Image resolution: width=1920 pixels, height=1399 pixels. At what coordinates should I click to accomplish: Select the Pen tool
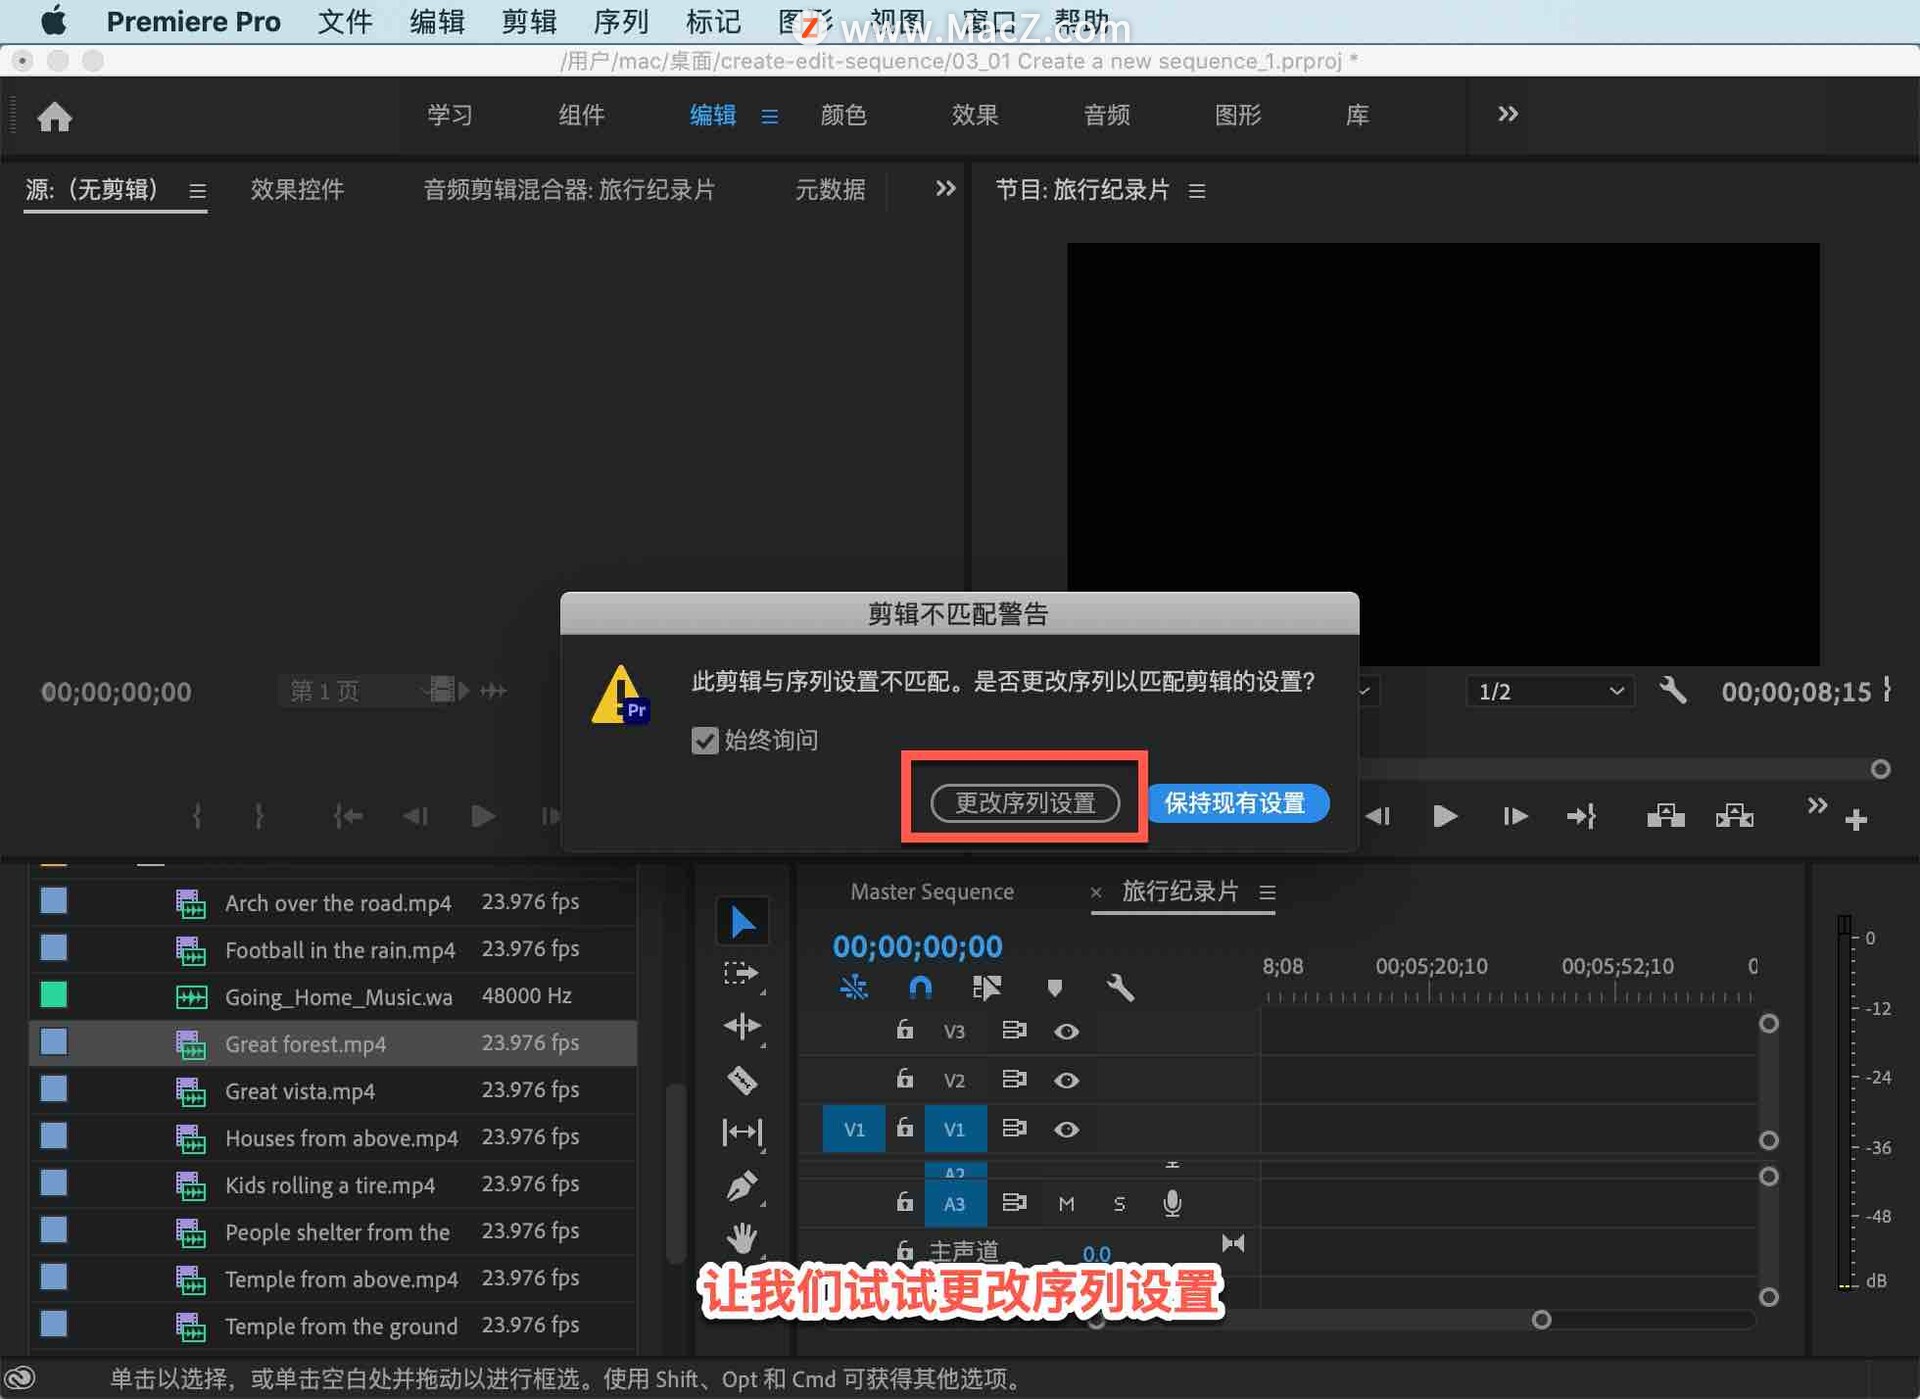[742, 1186]
